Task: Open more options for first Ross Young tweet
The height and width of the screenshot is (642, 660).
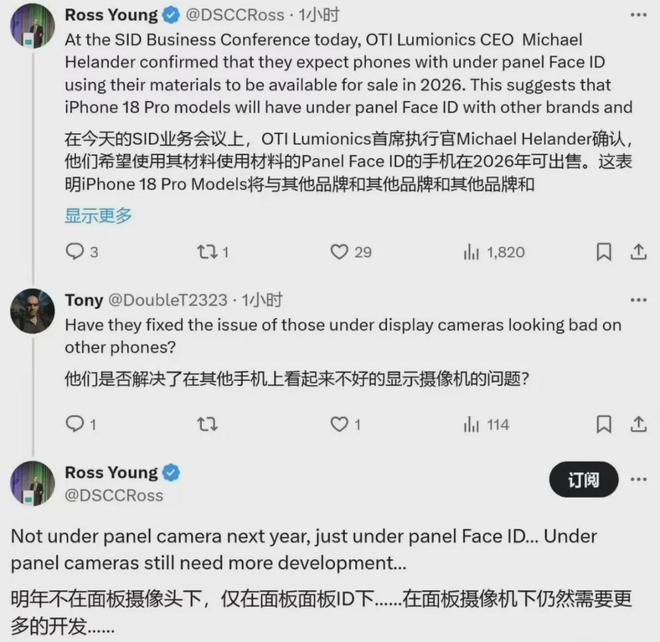Action: click(639, 15)
